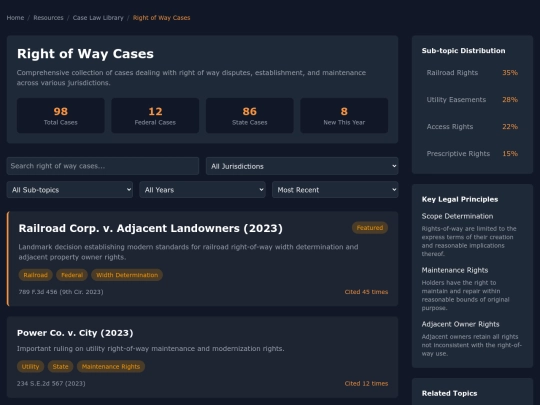Viewport: 540px width, 405px height.
Task: Select Prescriptive Rights distribution row
Action: click(x=472, y=154)
